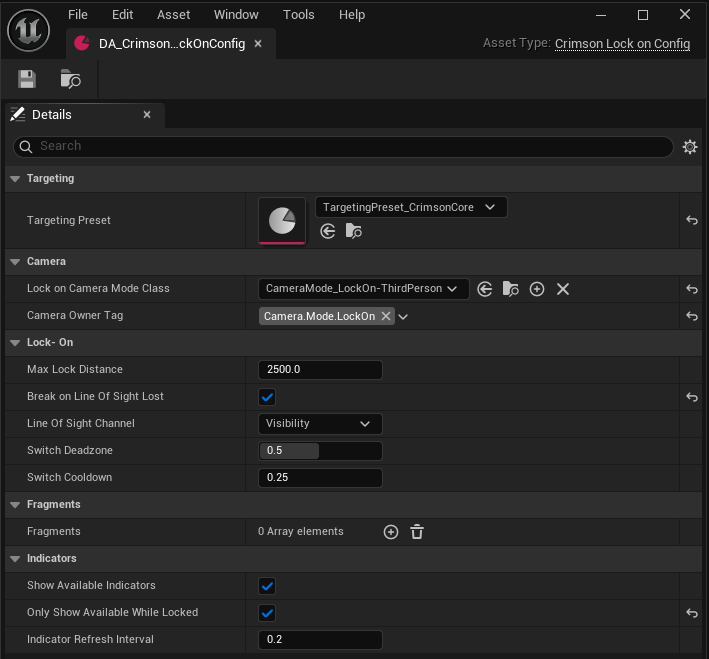Clear the Lock on Camera Mode Class value

tap(562, 289)
